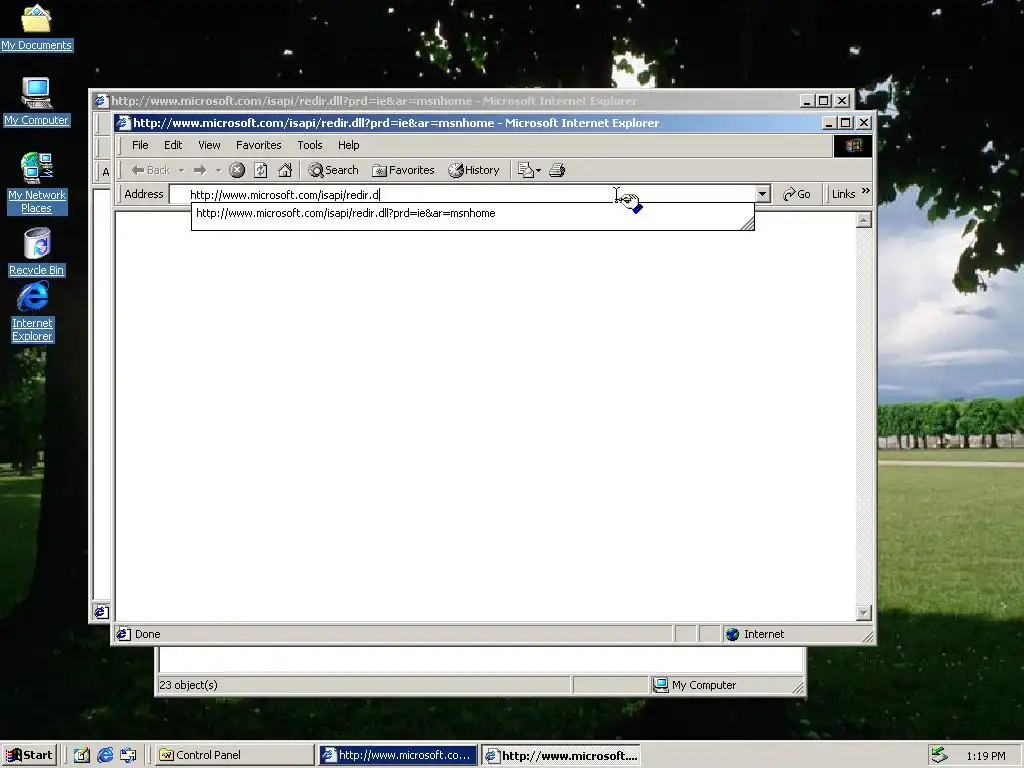
Task: Switch to the first microsoft.co... taskbar button
Action: 398,755
